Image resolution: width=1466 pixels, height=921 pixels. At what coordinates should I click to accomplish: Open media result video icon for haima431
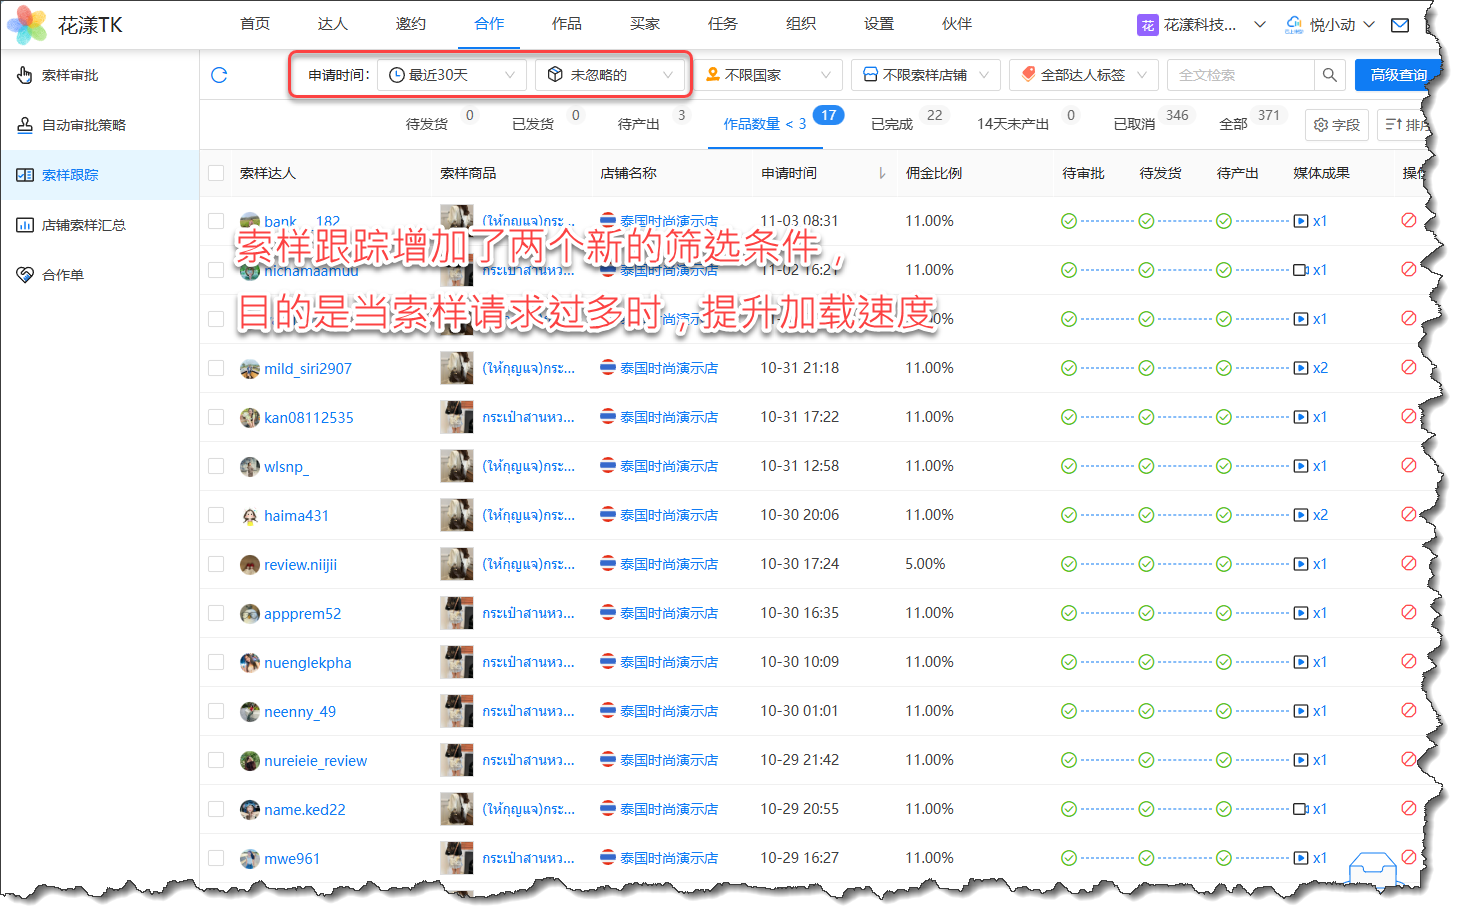pos(1301,515)
